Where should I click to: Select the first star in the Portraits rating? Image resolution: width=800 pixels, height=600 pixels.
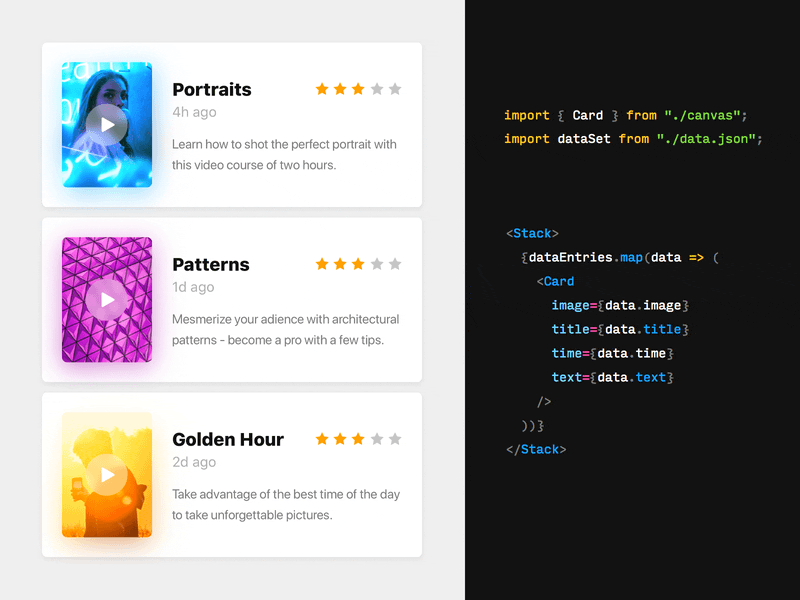coord(322,89)
